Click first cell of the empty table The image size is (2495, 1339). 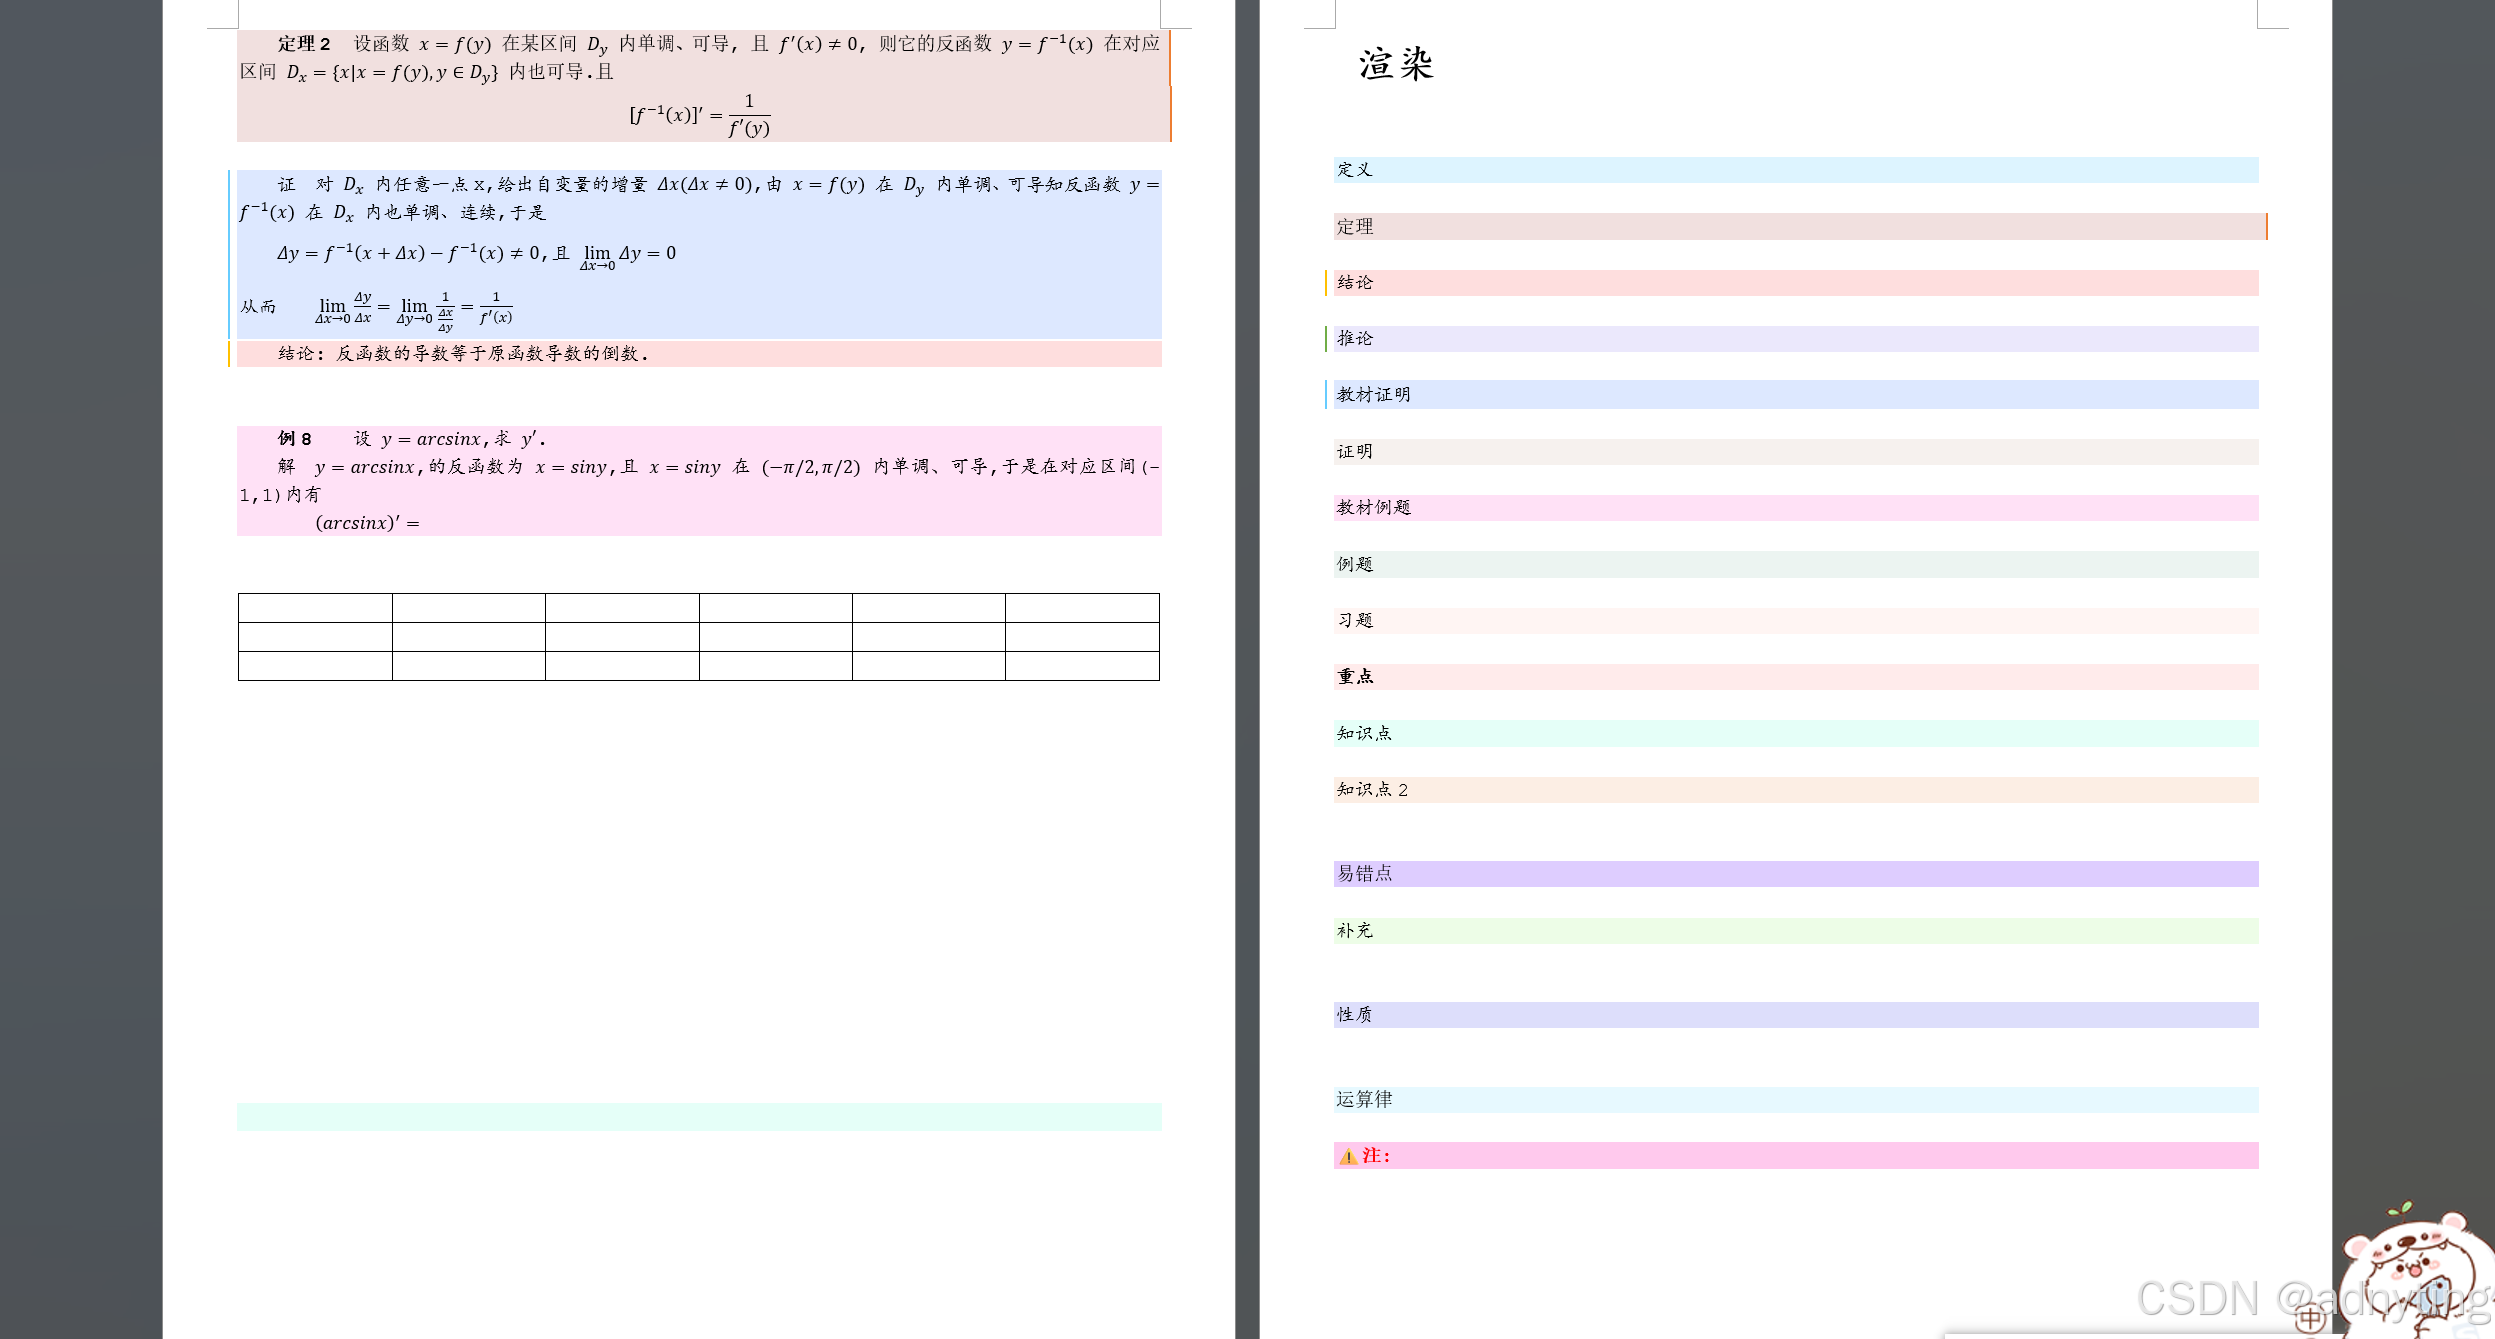click(x=315, y=608)
